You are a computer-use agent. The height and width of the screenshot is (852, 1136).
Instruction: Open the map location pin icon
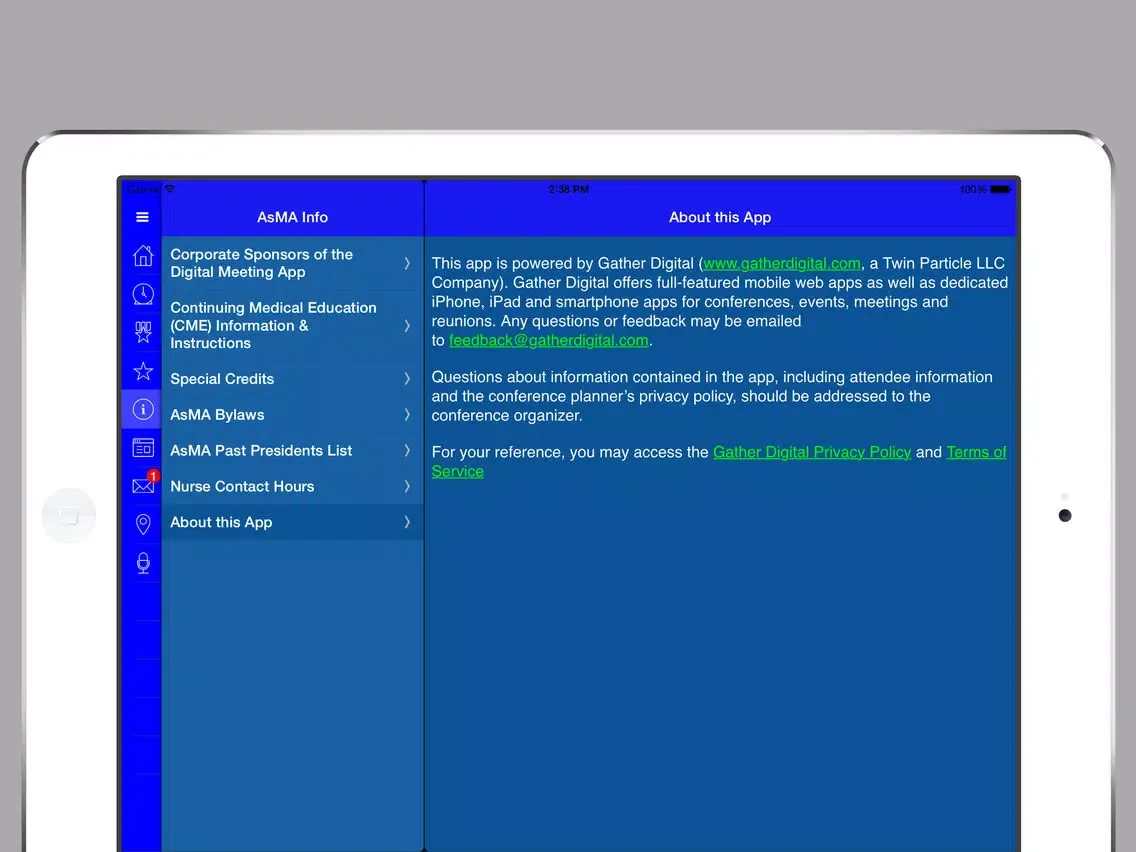pos(143,524)
